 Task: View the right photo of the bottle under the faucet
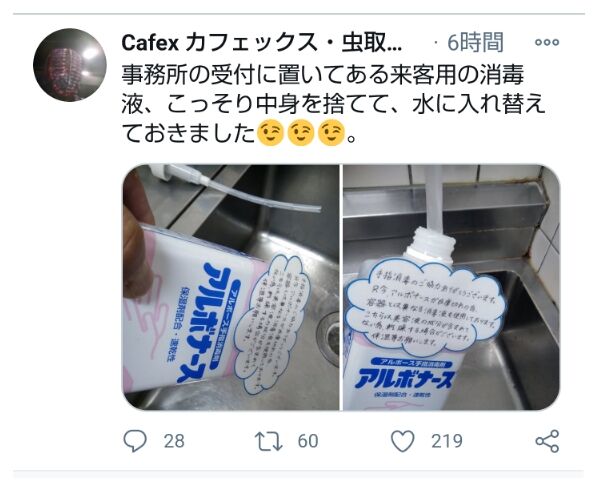452,287
